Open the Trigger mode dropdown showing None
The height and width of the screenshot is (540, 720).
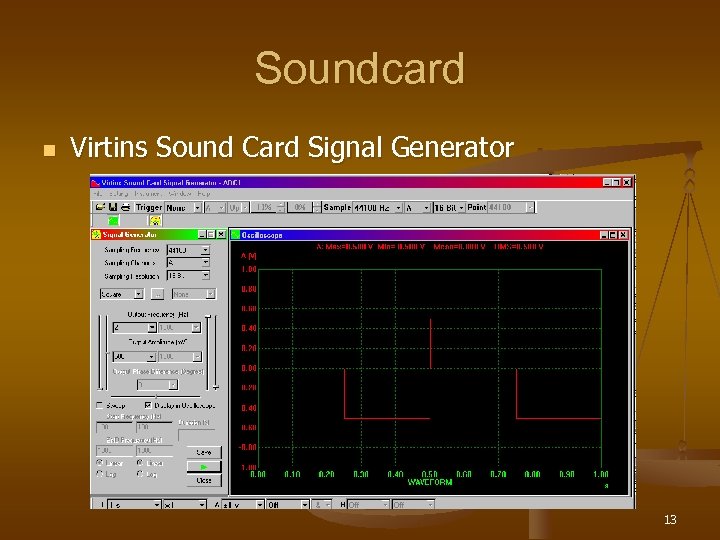point(183,208)
